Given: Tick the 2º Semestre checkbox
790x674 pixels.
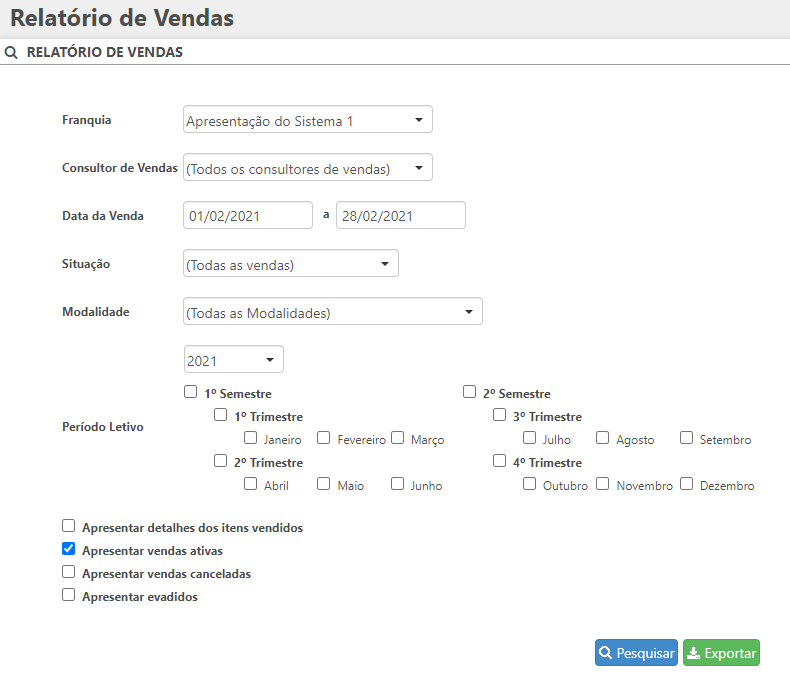Looking at the screenshot, I should [469, 392].
